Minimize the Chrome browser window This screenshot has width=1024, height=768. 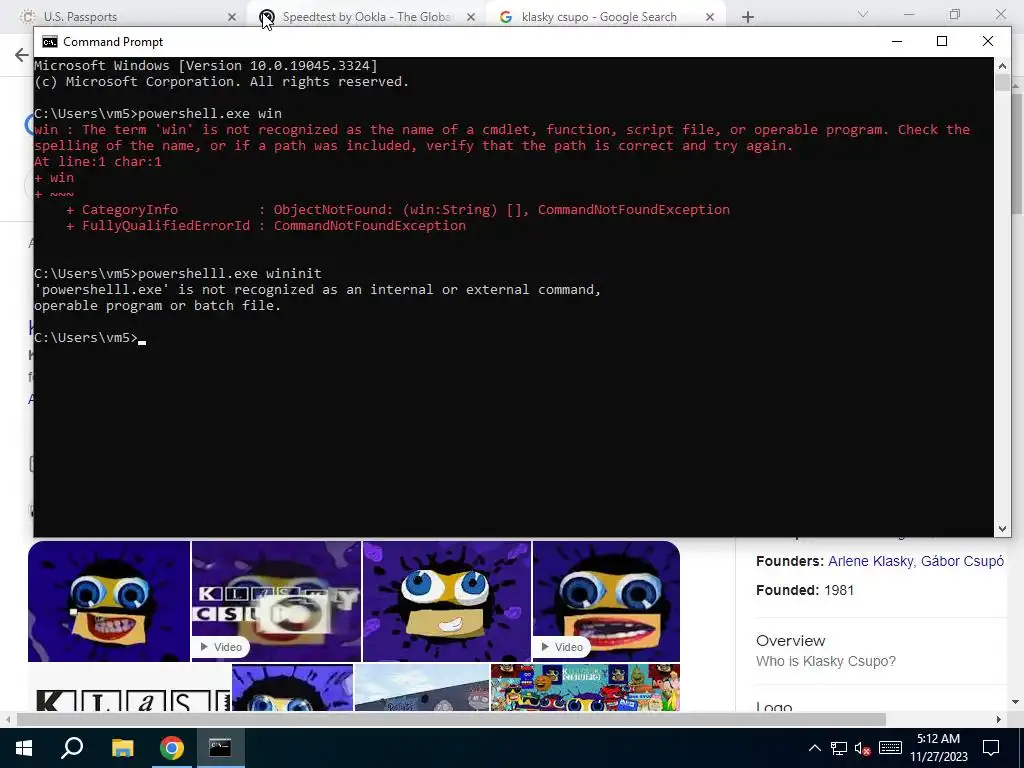point(908,14)
